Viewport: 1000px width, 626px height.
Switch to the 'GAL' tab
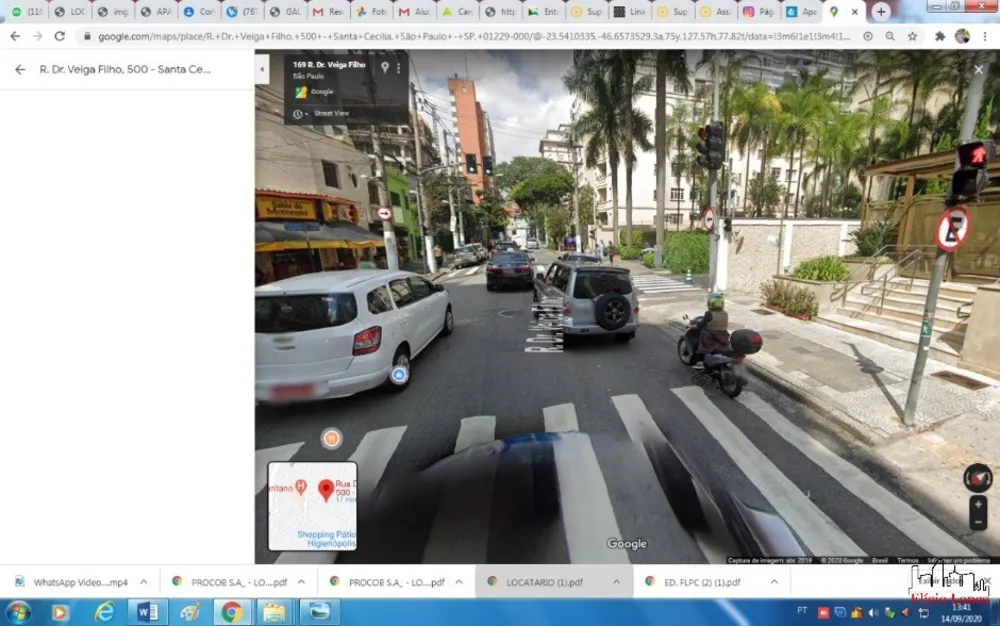[284, 11]
